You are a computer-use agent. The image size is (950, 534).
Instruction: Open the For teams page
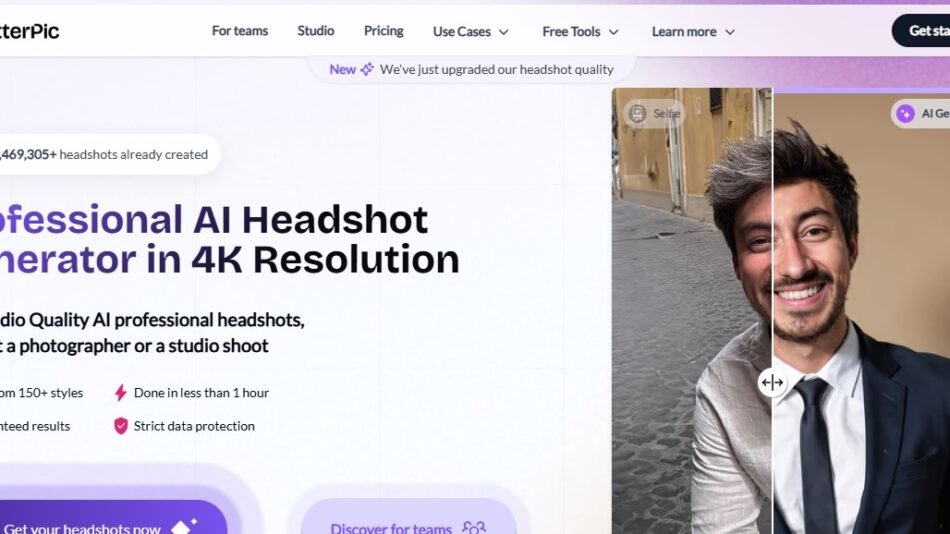pos(240,31)
